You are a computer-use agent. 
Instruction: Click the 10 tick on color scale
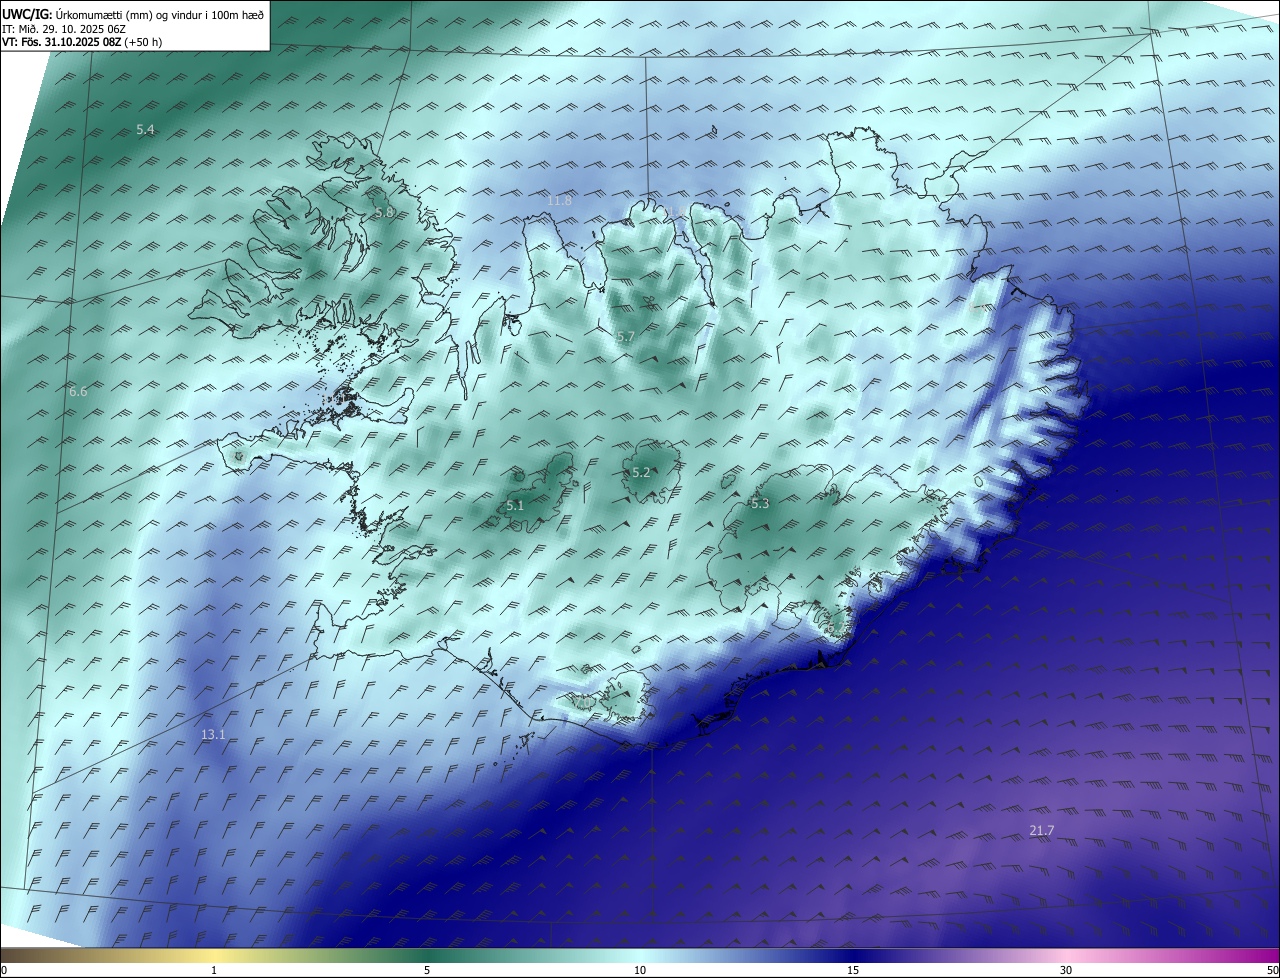pyautogui.click(x=640, y=970)
